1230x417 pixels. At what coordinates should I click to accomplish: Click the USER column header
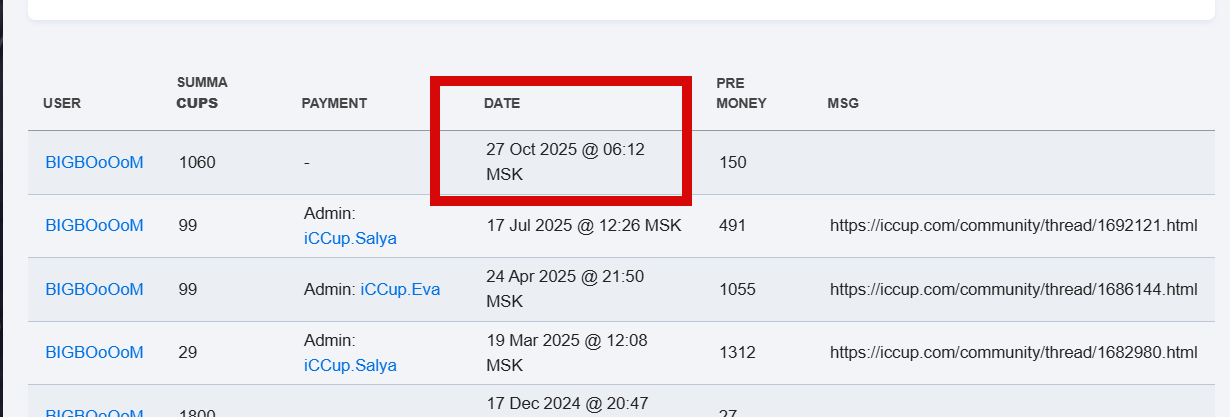(x=62, y=103)
